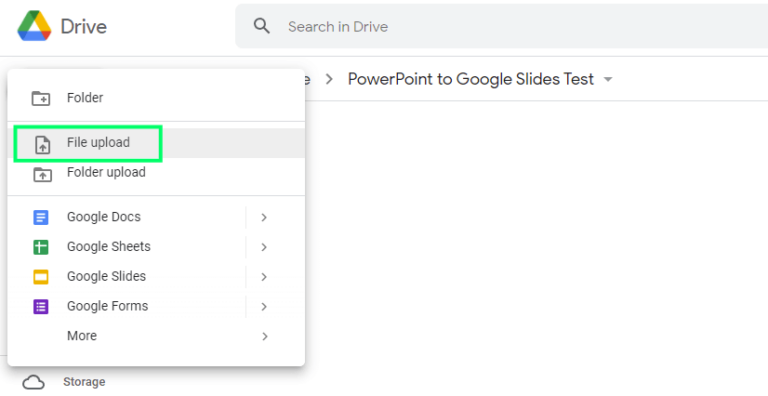Expand the Google Slides submenu arrow
This screenshot has width=768, height=396.
(264, 277)
